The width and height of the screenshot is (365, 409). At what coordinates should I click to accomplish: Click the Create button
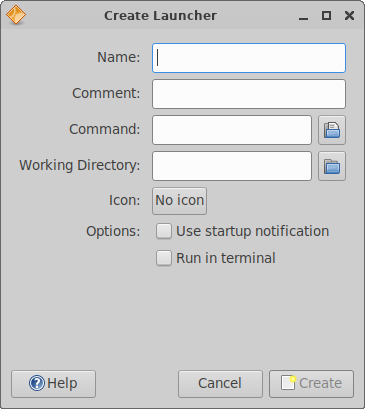pos(311,384)
